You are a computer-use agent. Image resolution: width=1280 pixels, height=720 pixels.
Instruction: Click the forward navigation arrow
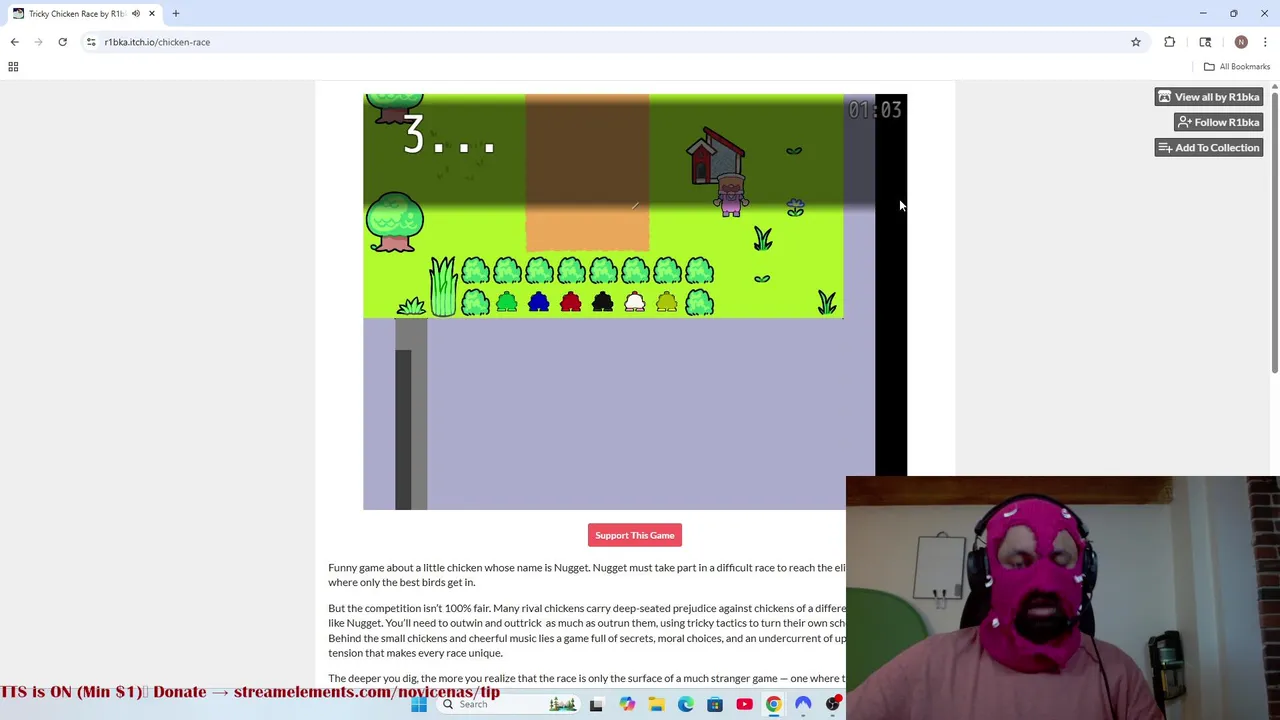(38, 42)
